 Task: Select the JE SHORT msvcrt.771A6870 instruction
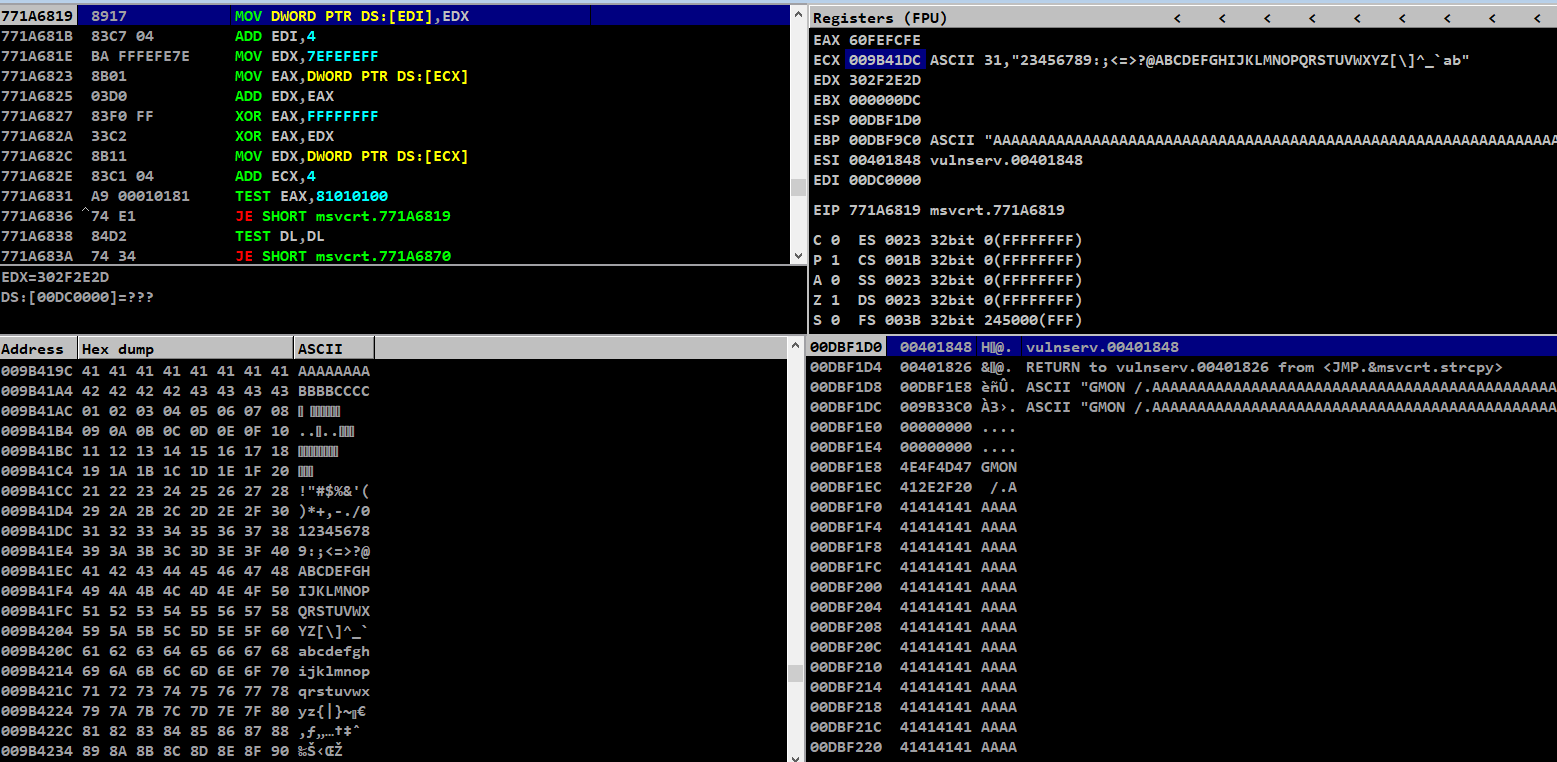click(x=343, y=256)
